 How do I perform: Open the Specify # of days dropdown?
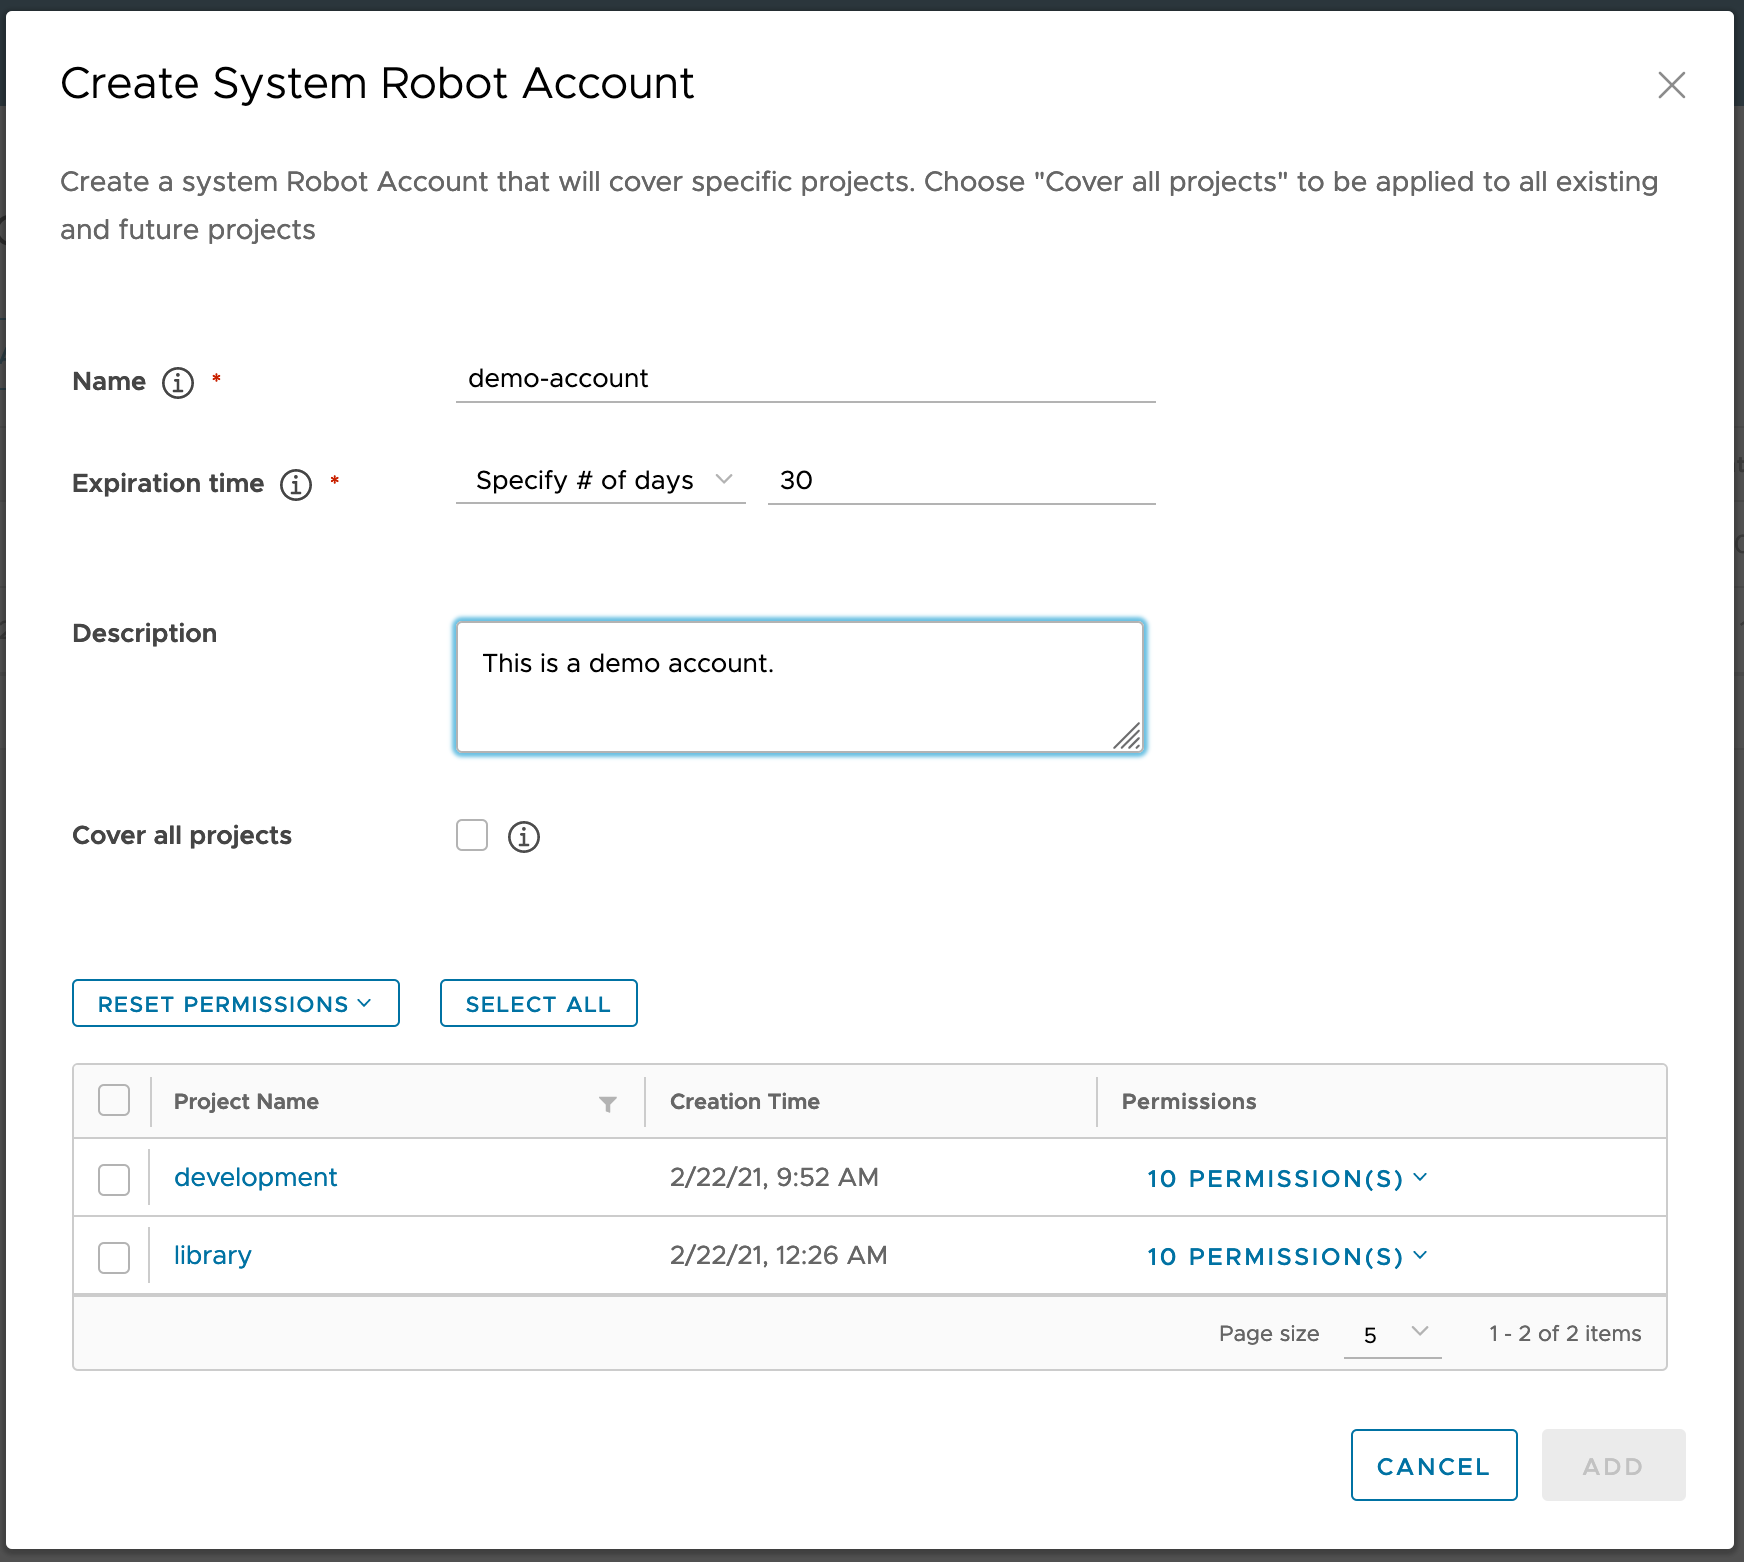(601, 481)
